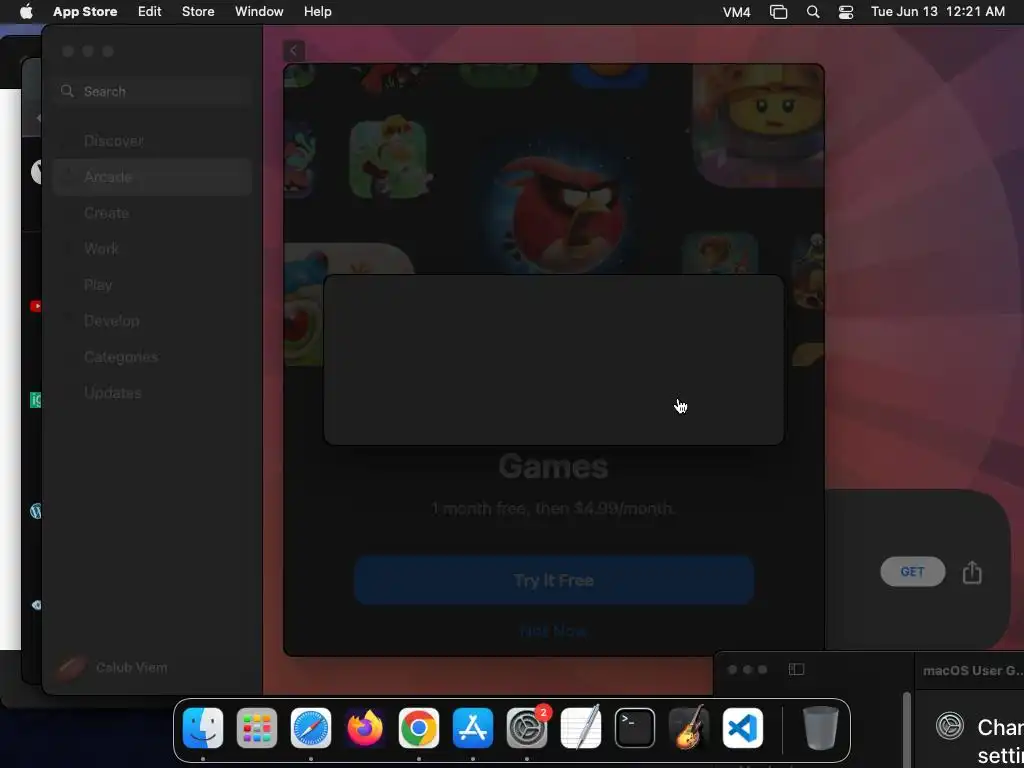Screen dimensions: 1024x768
Task: Select Discover in App Store sidebar
Action: (152, 140)
